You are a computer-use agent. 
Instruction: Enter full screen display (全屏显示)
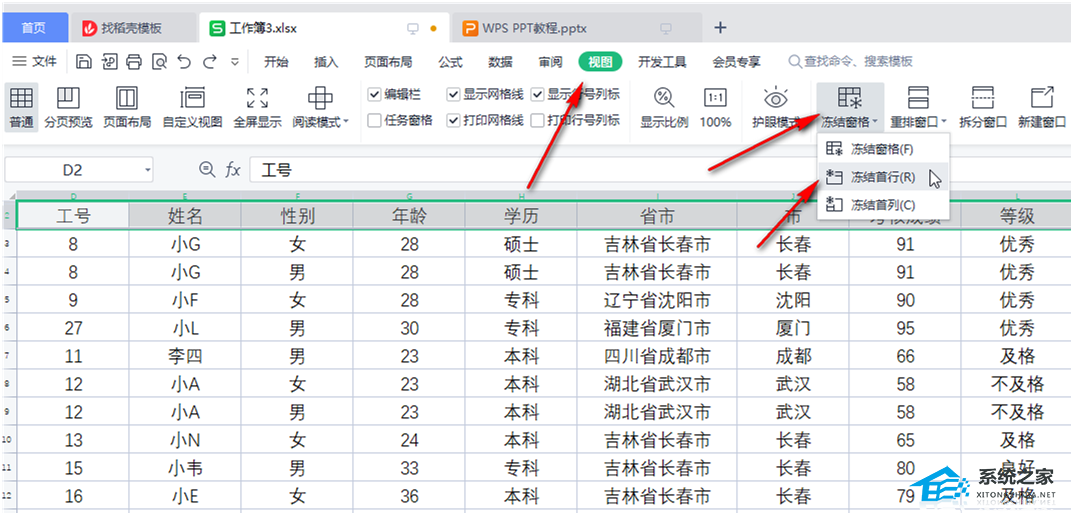pyautogui.click(x=257, y=107)
